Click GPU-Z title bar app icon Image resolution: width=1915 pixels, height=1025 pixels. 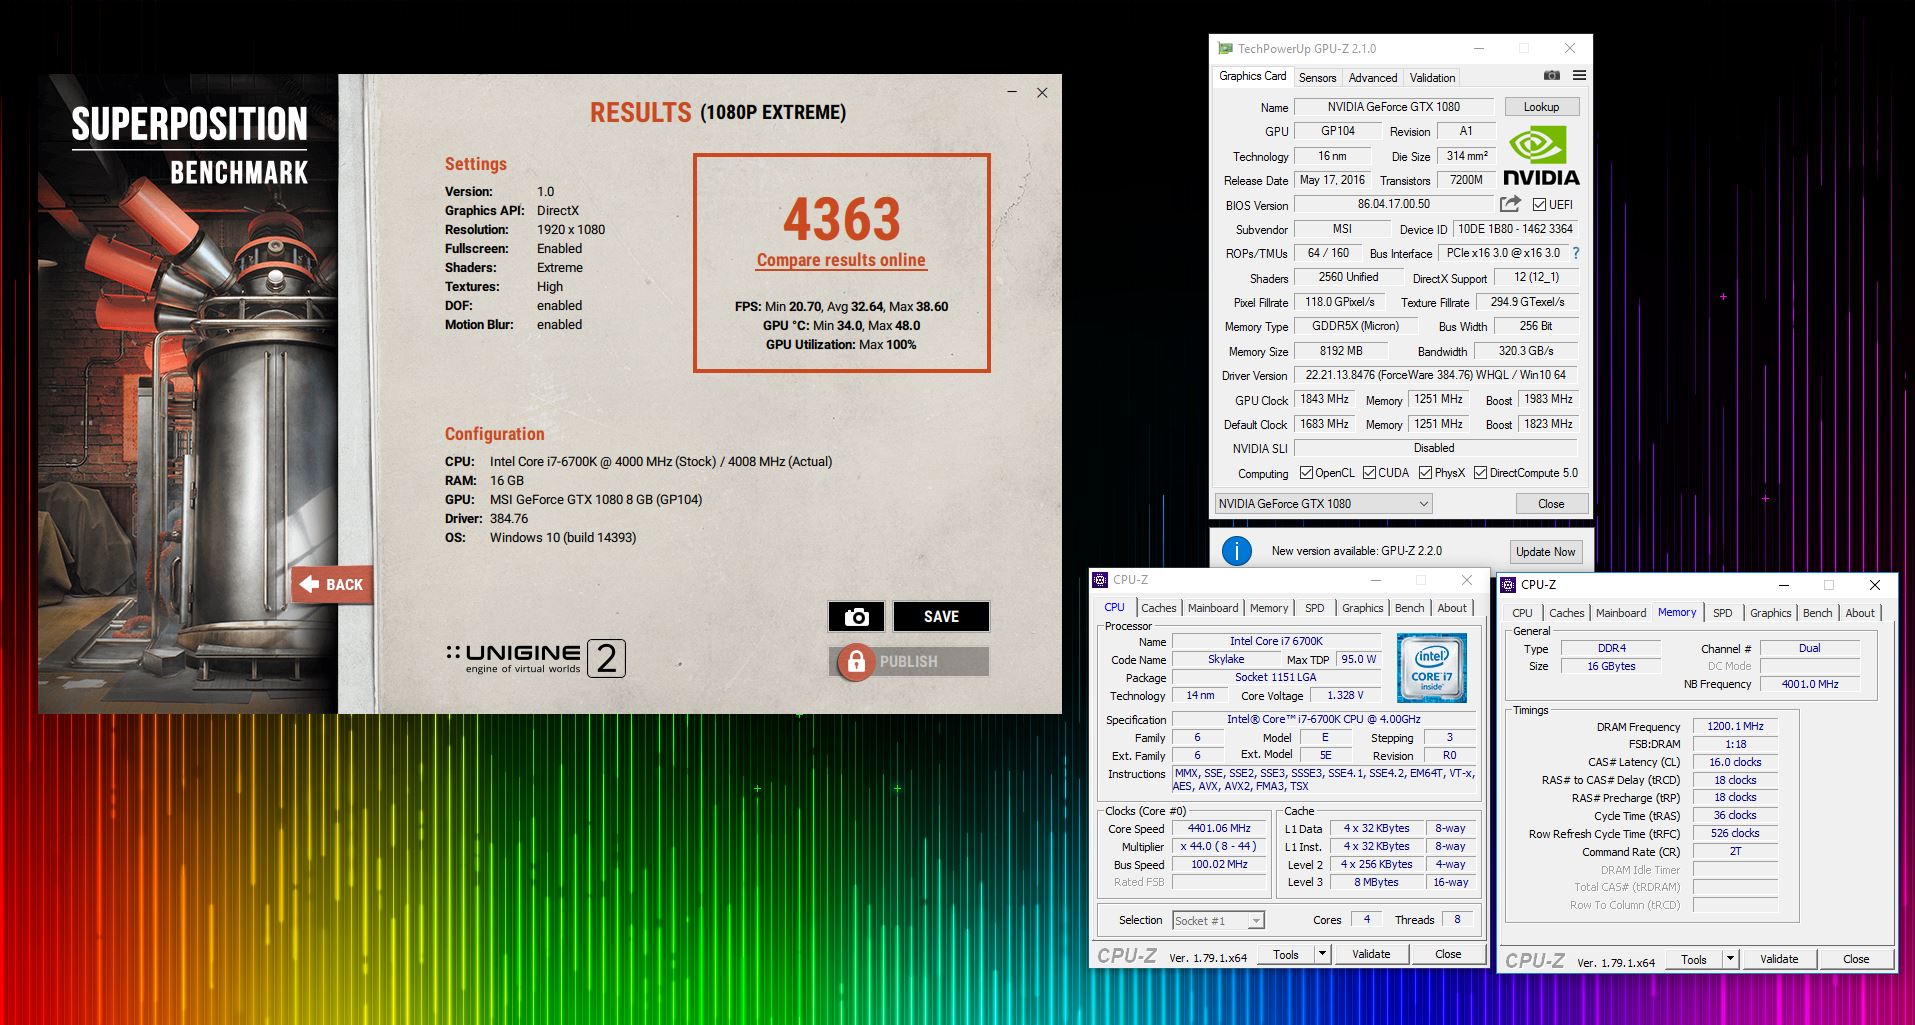coord(1225,48)
